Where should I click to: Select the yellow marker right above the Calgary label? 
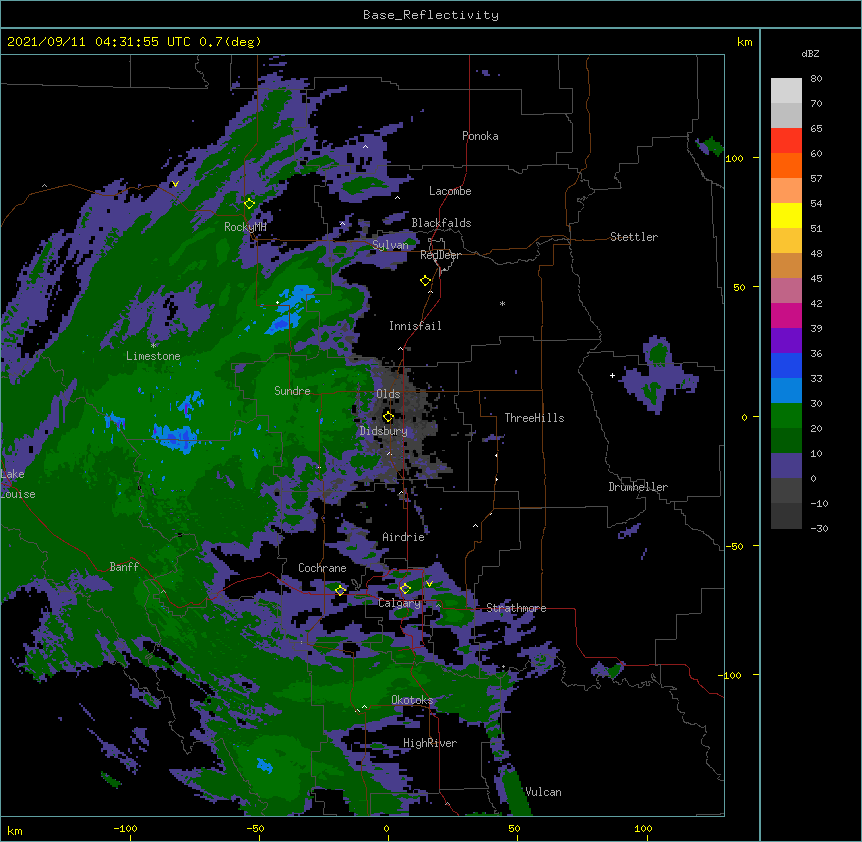pos(405,589)
